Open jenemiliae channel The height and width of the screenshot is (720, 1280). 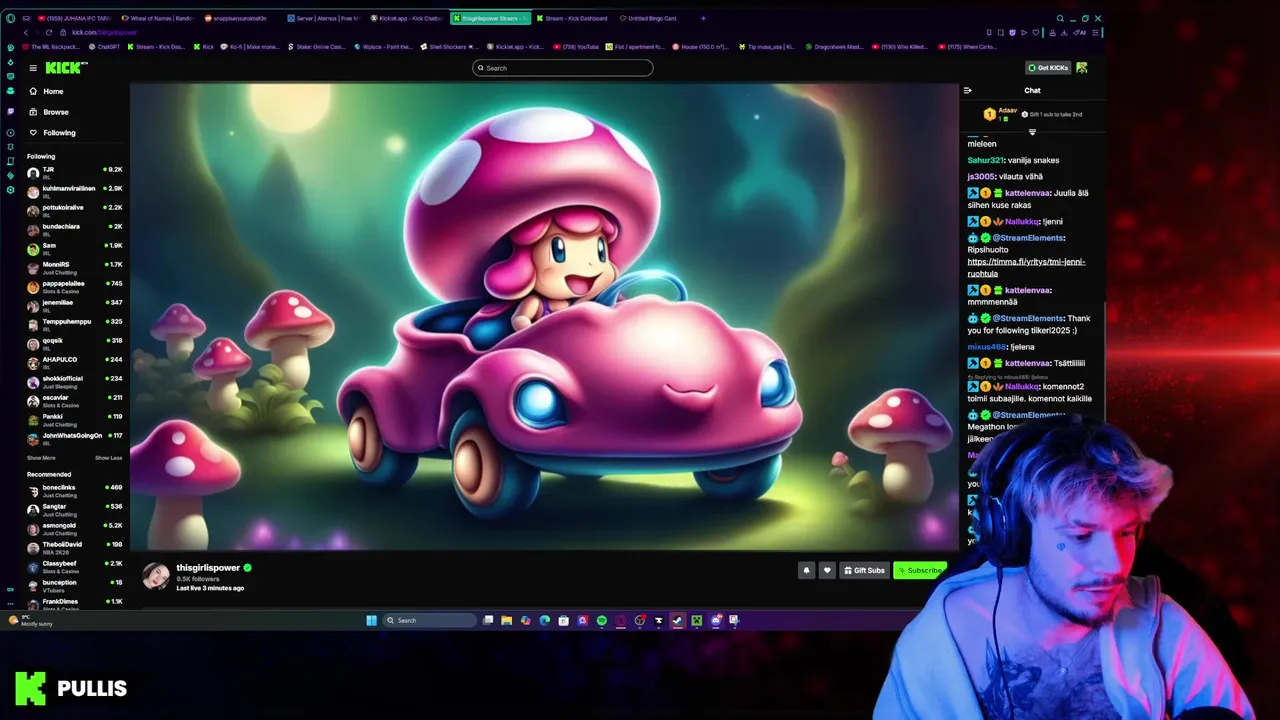(x=75, y=305)
